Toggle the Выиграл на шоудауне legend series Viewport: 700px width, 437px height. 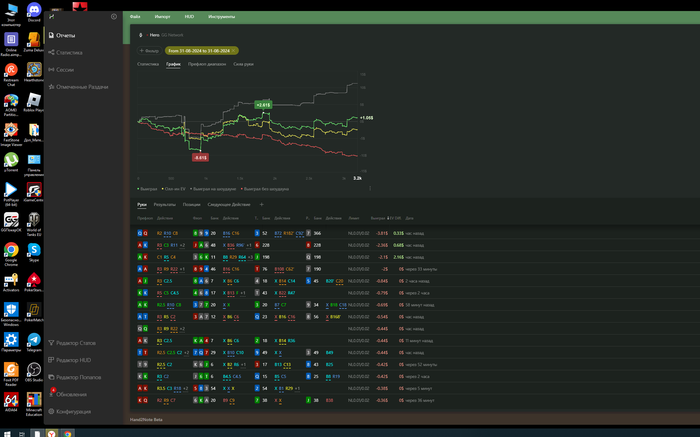click(x=215, y=187)
